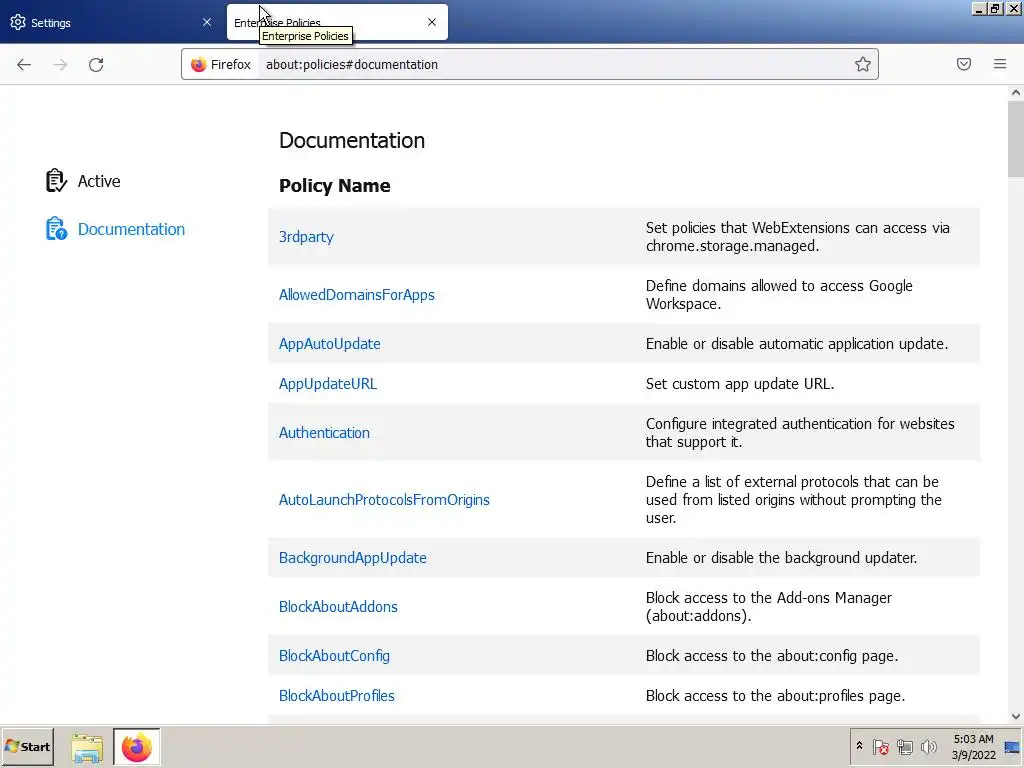Click the 'Policy Name' column header

tap(334, 186)
